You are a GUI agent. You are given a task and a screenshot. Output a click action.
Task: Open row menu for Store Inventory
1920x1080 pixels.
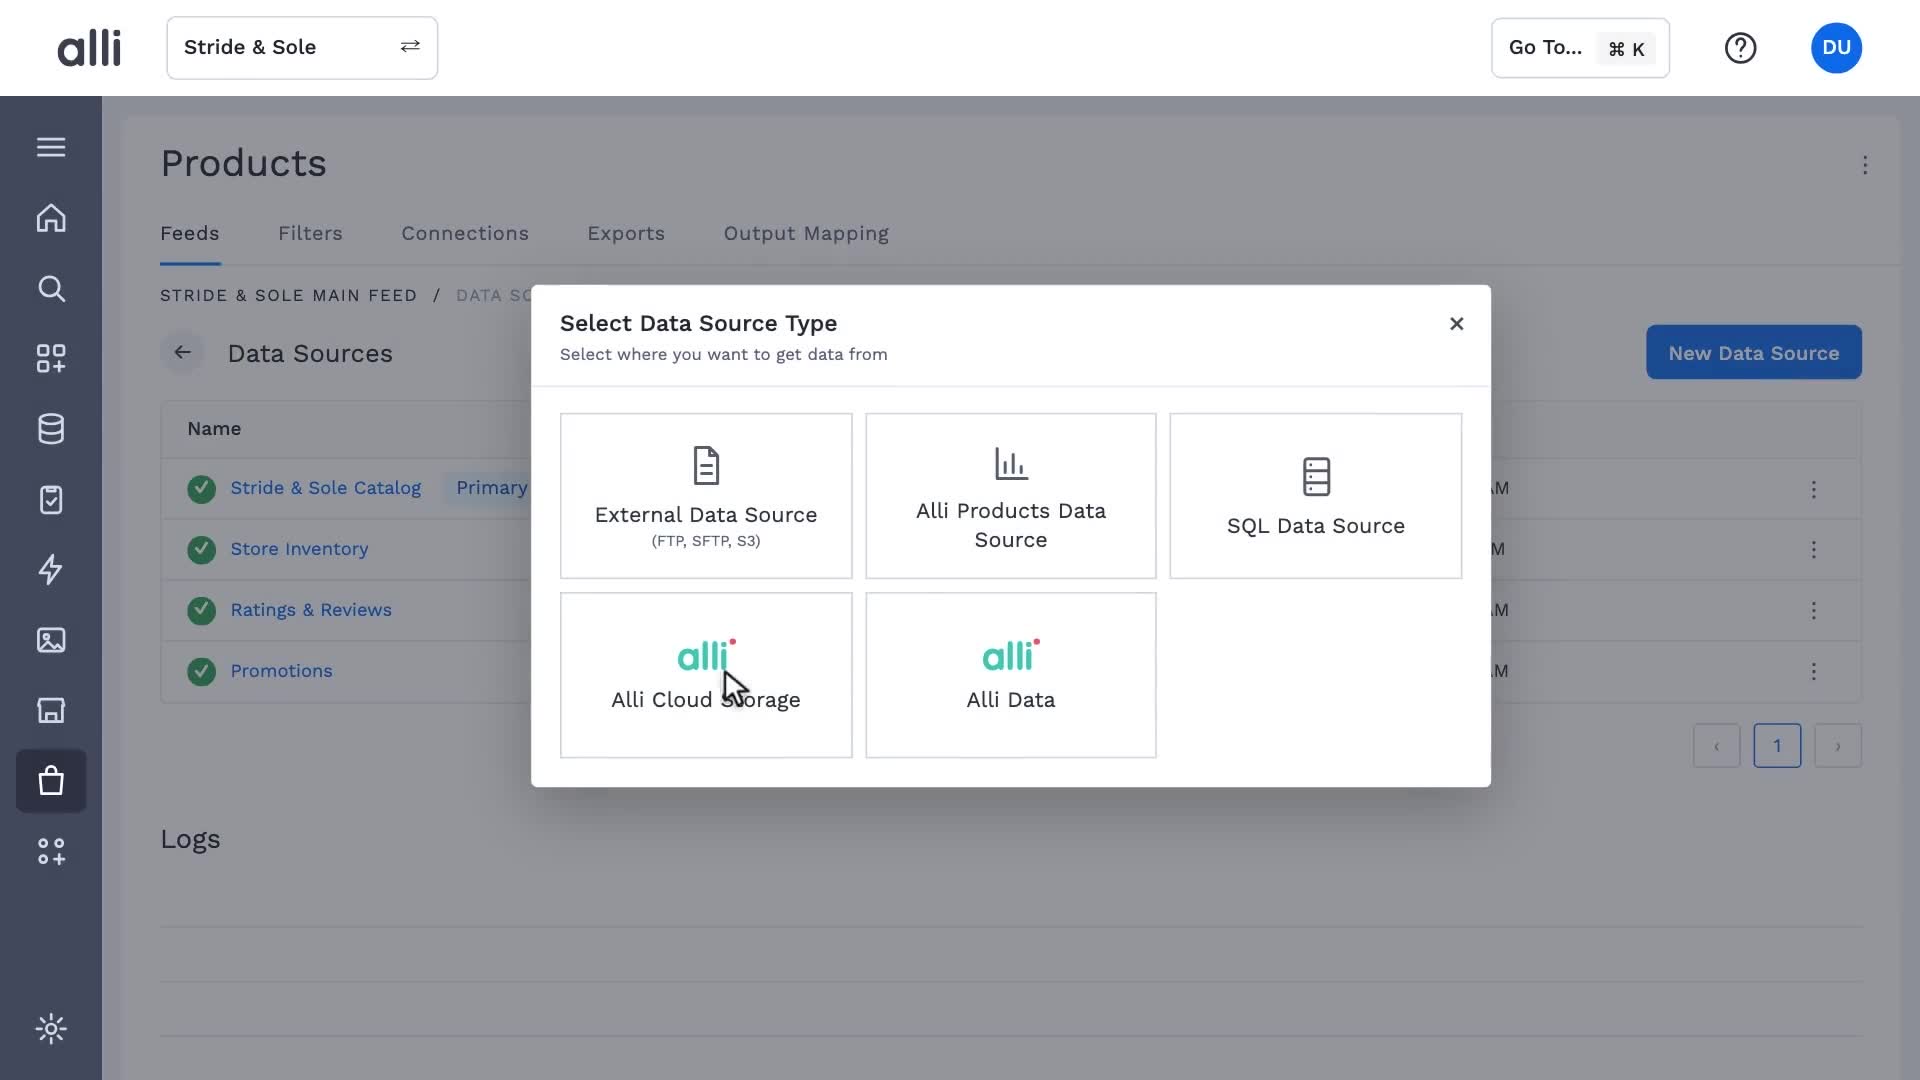tap(1813, 550)
